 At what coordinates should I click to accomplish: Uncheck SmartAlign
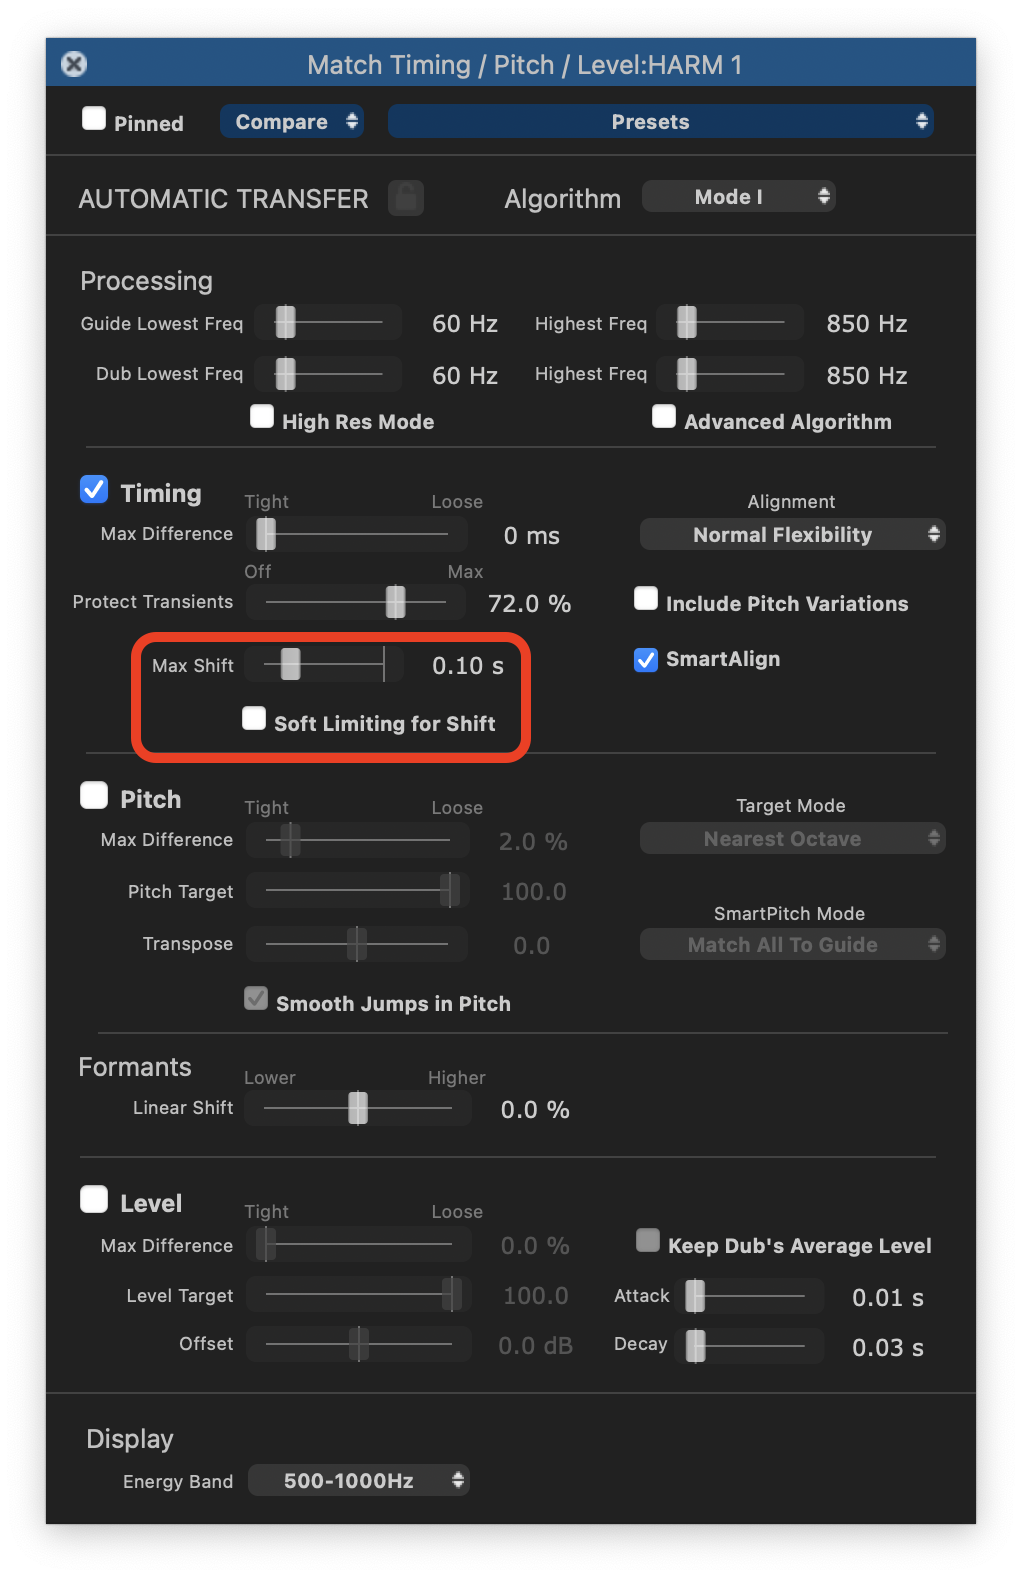[646, 660]
